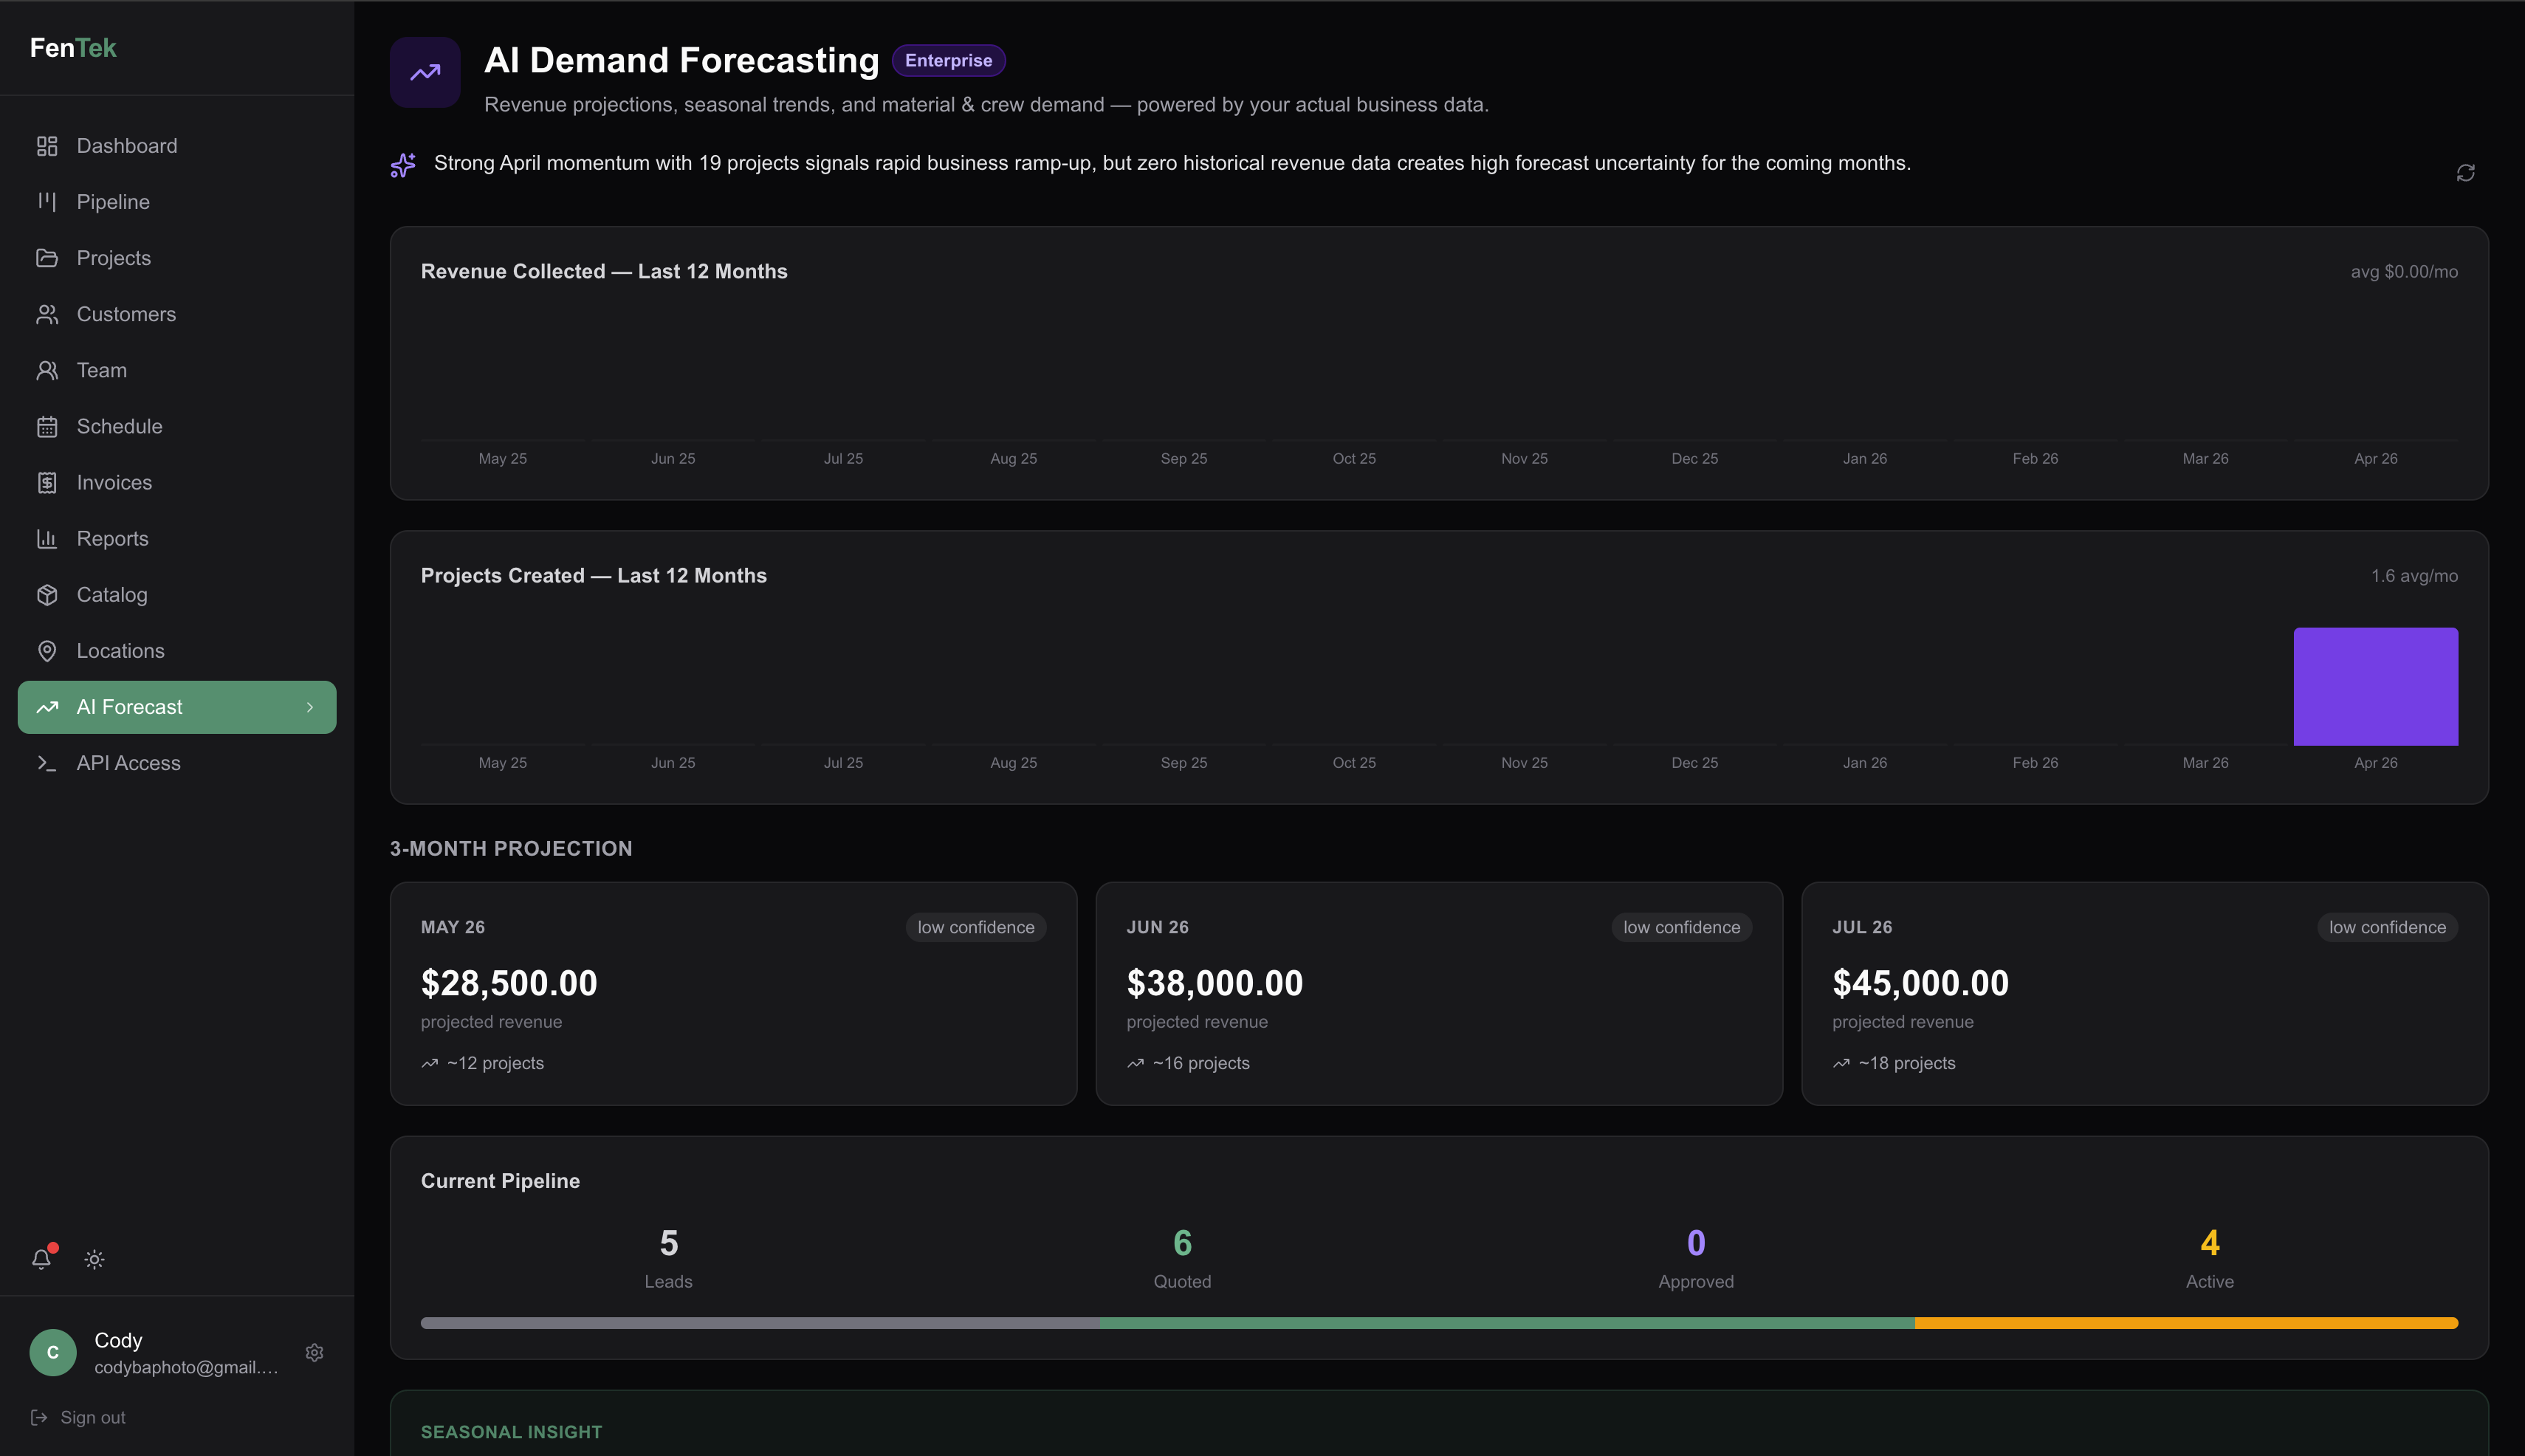Click Cody's avatar circle
The height and width of the screenshot is (1456, 2525).
[53, 1352]
